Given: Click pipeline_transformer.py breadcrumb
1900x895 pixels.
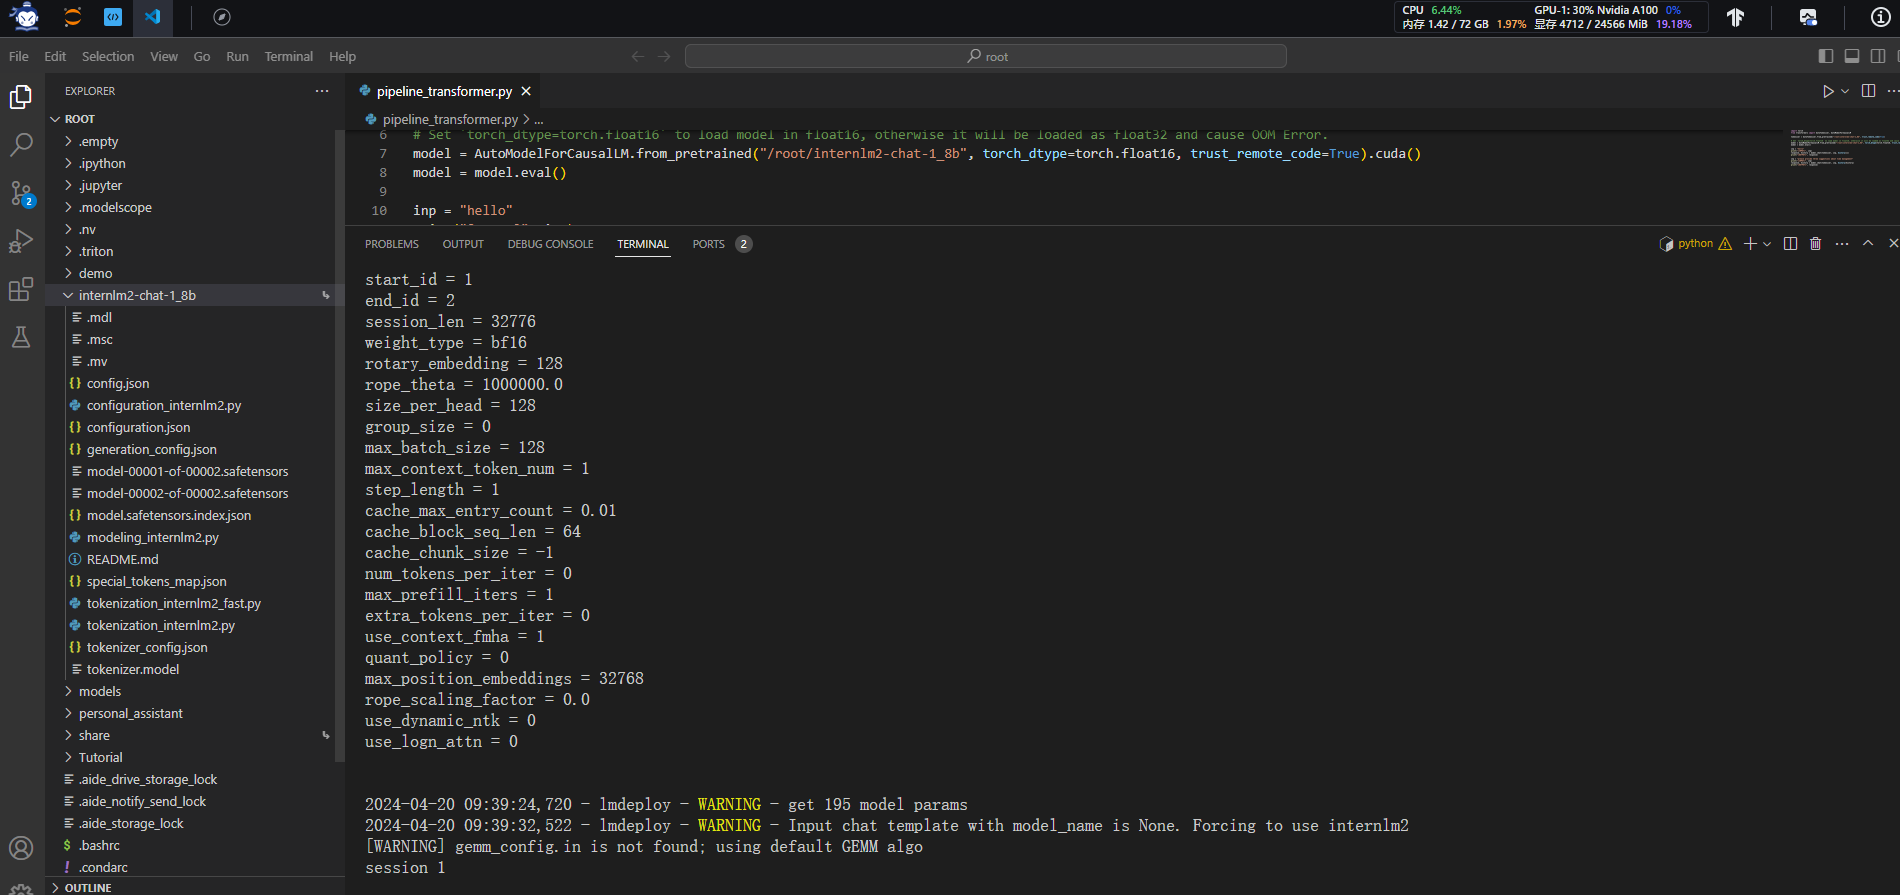Looking at the screenshot, I should pos(450,119).
